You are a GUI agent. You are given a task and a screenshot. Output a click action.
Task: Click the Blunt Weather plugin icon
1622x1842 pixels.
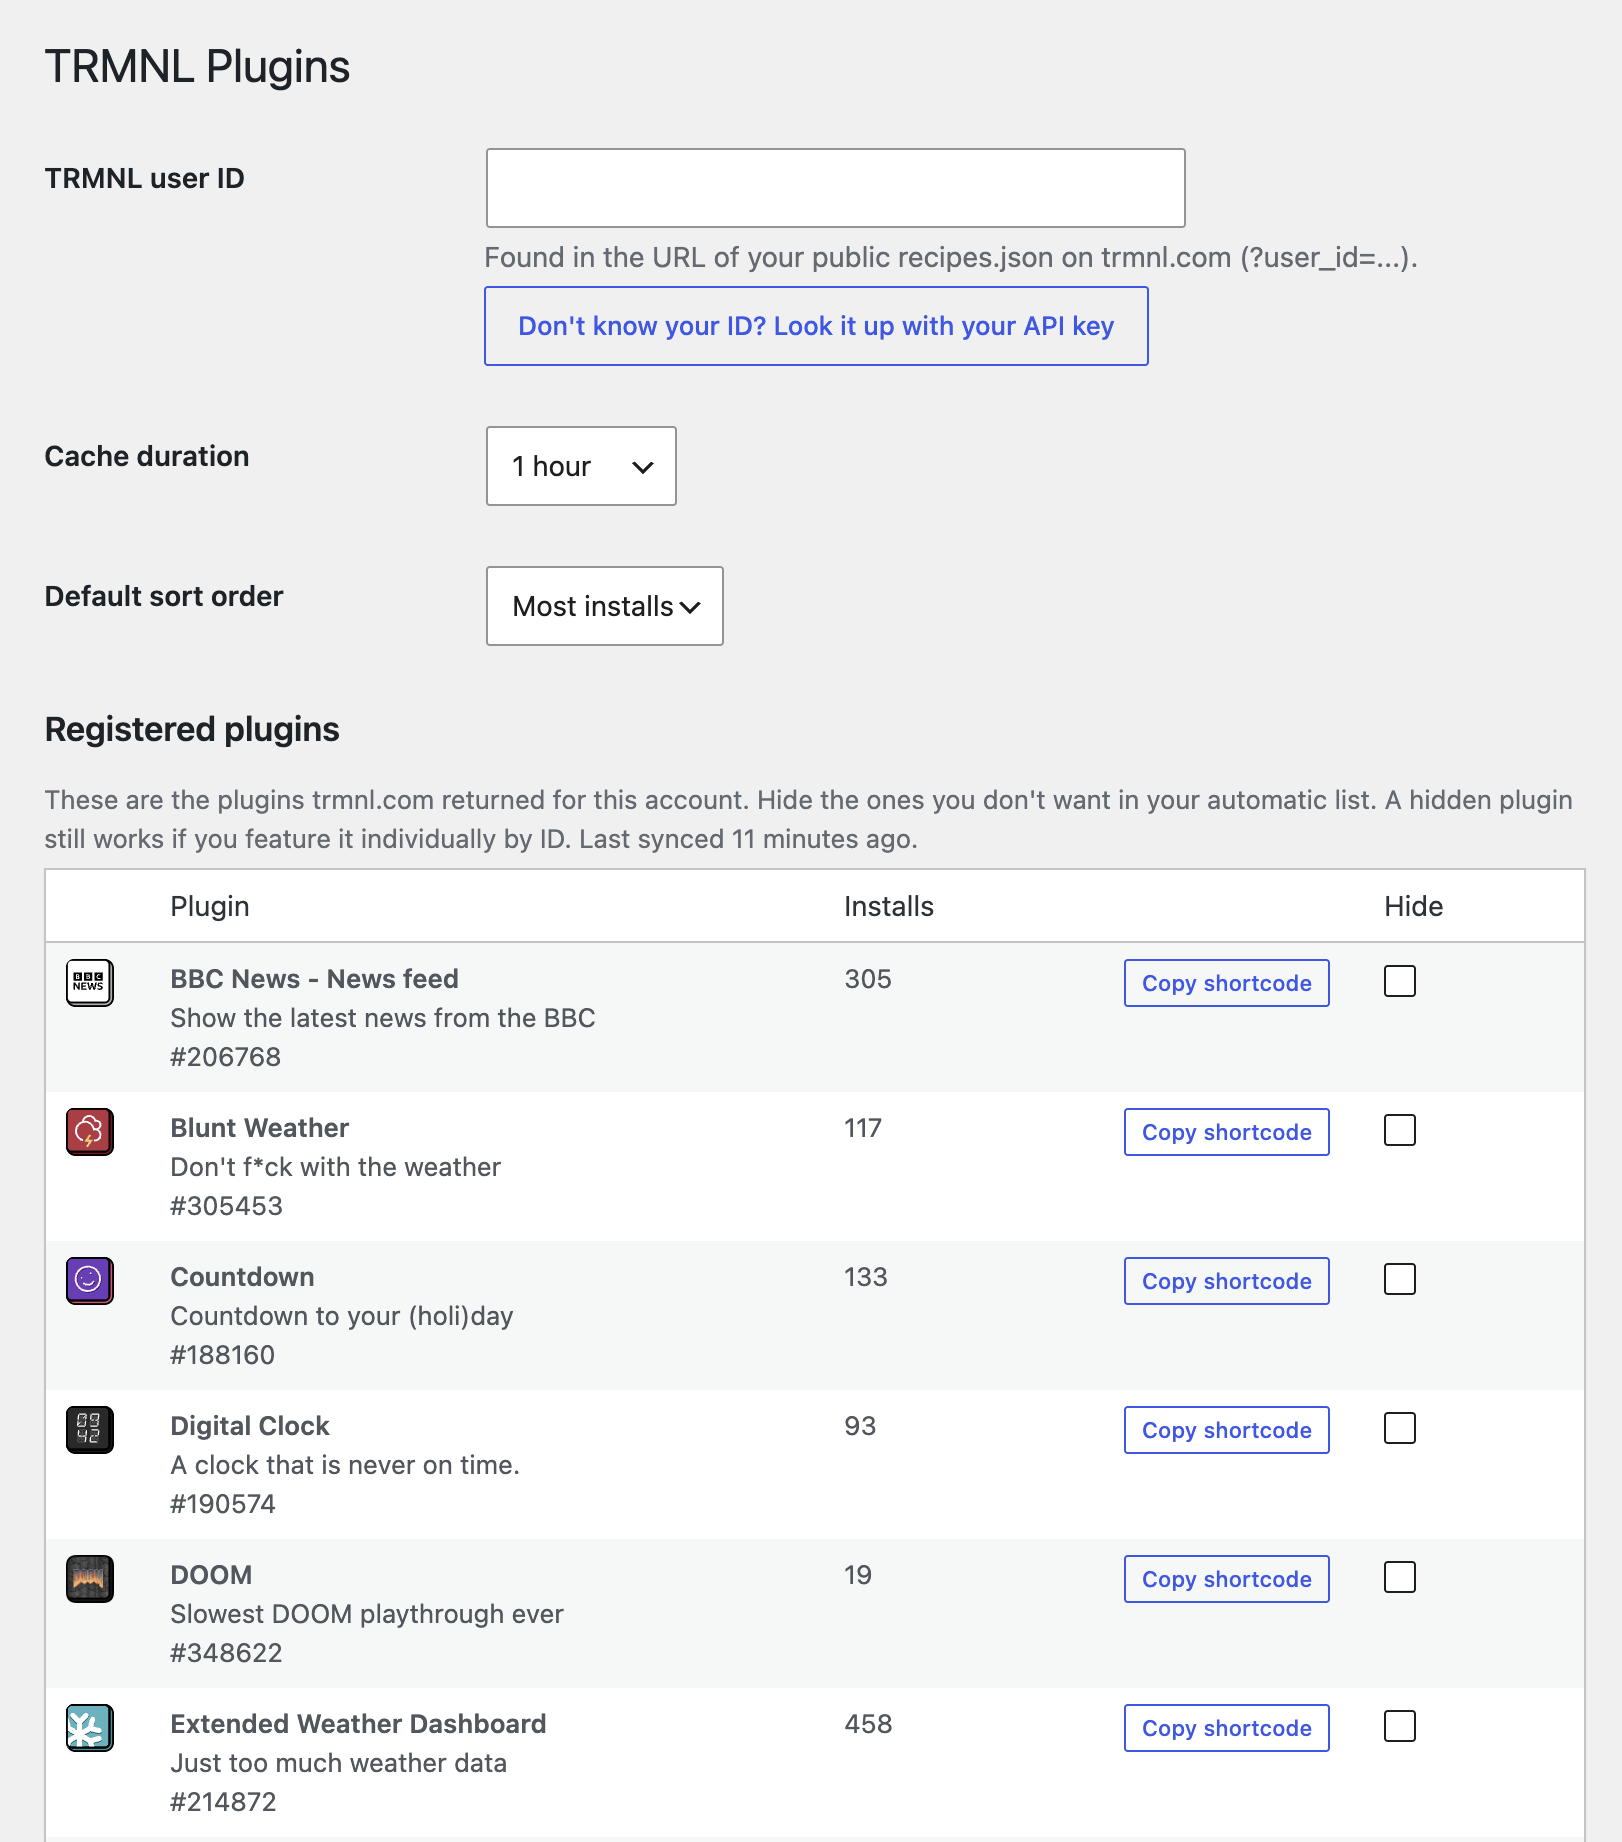tap(90, 1132)
